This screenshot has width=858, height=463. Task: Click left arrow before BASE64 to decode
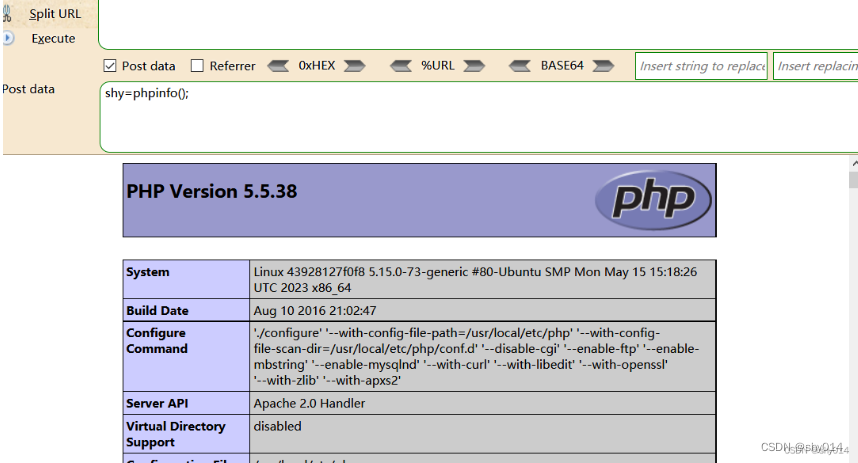(x=519, y=66)
